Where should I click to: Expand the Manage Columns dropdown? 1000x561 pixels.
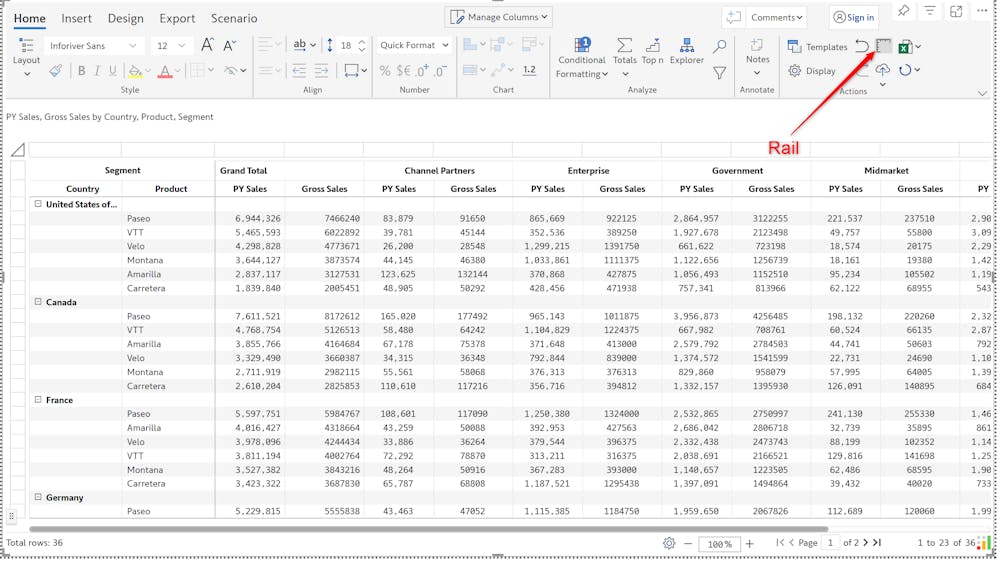point(499,17)
